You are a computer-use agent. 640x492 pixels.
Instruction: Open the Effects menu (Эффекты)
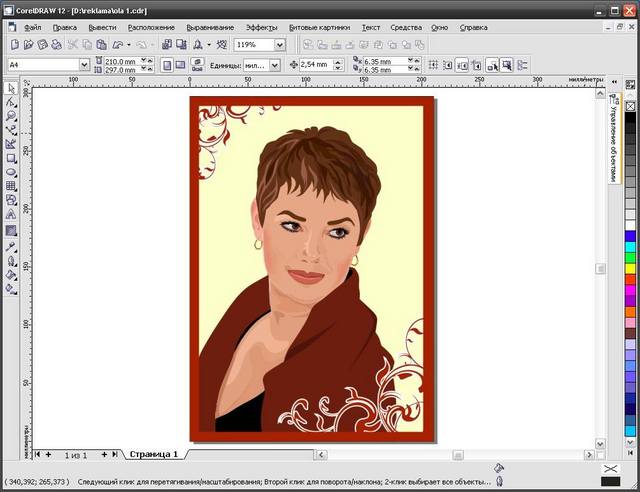(262, 28)
